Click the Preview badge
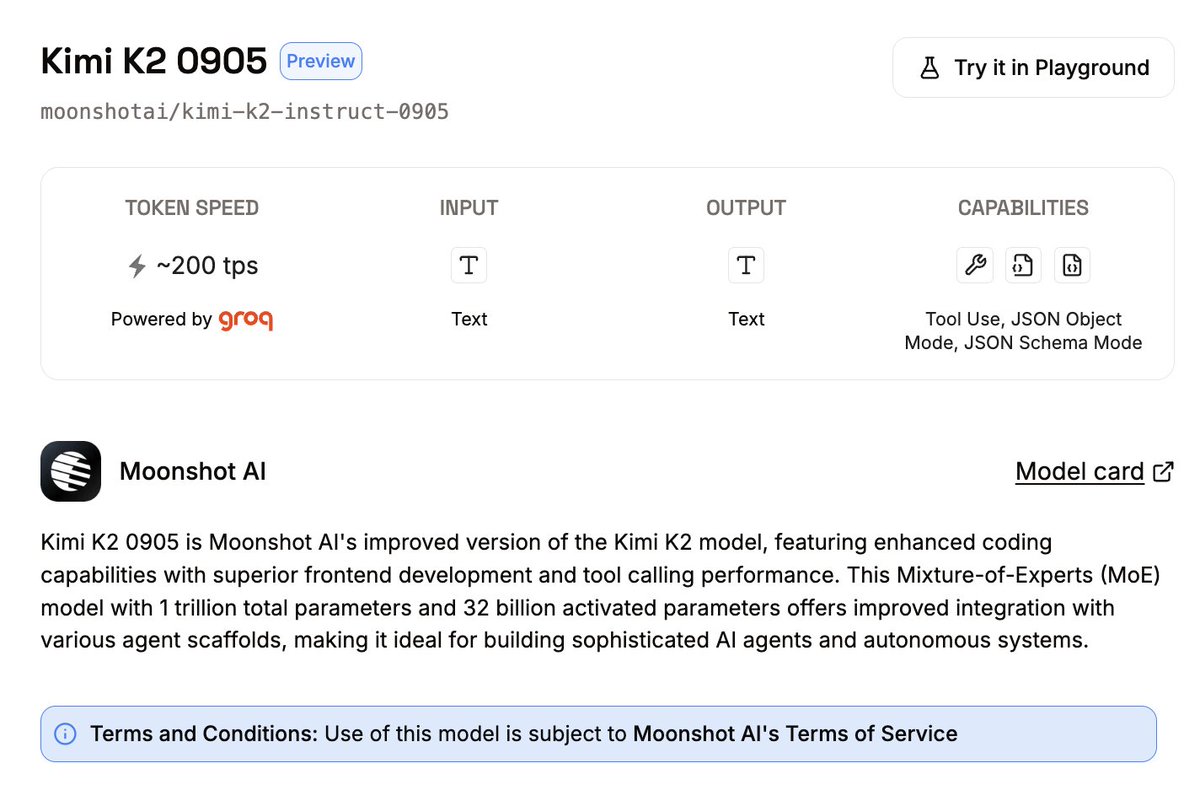 click(321, 61)
